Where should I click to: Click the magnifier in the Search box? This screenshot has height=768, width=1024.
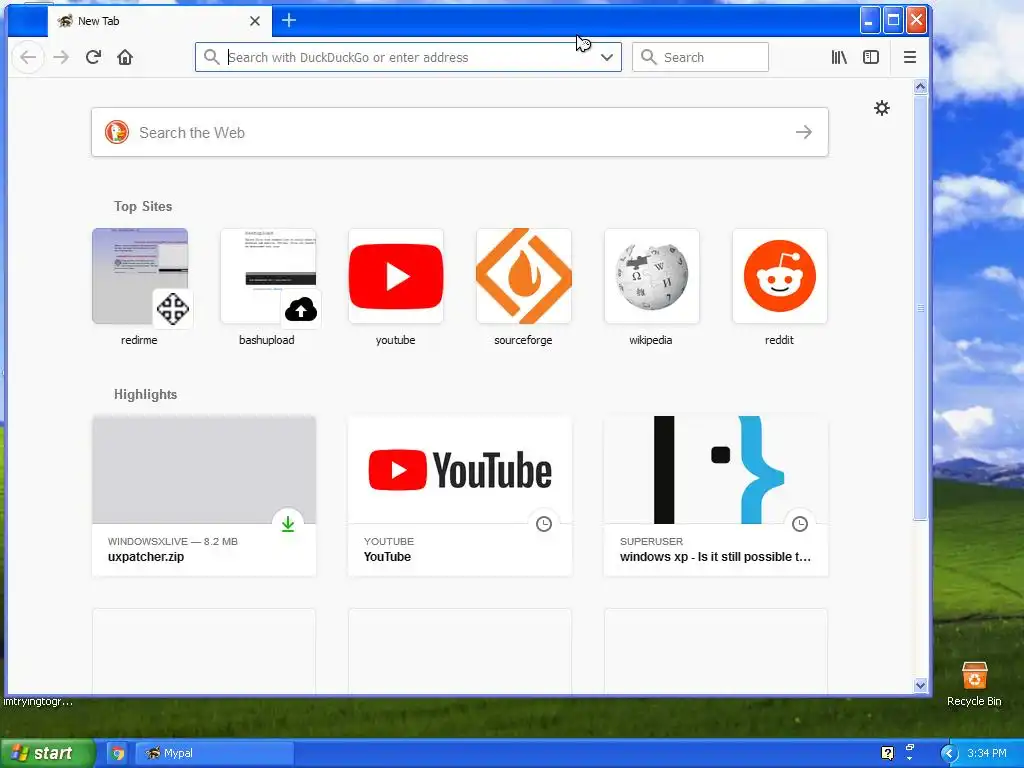point(648,57)
